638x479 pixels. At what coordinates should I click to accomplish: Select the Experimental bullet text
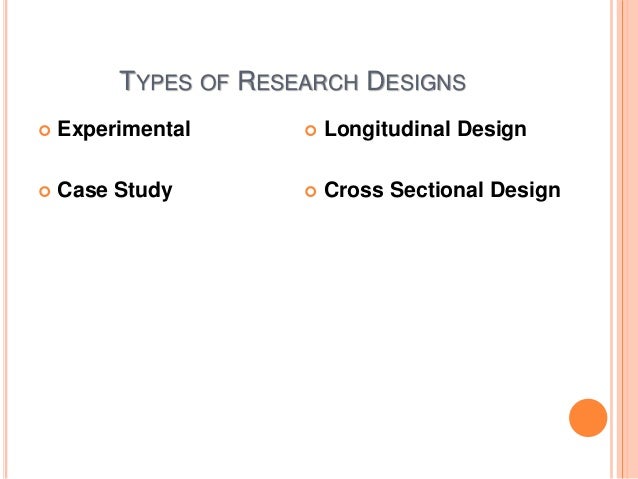[123, 129]
